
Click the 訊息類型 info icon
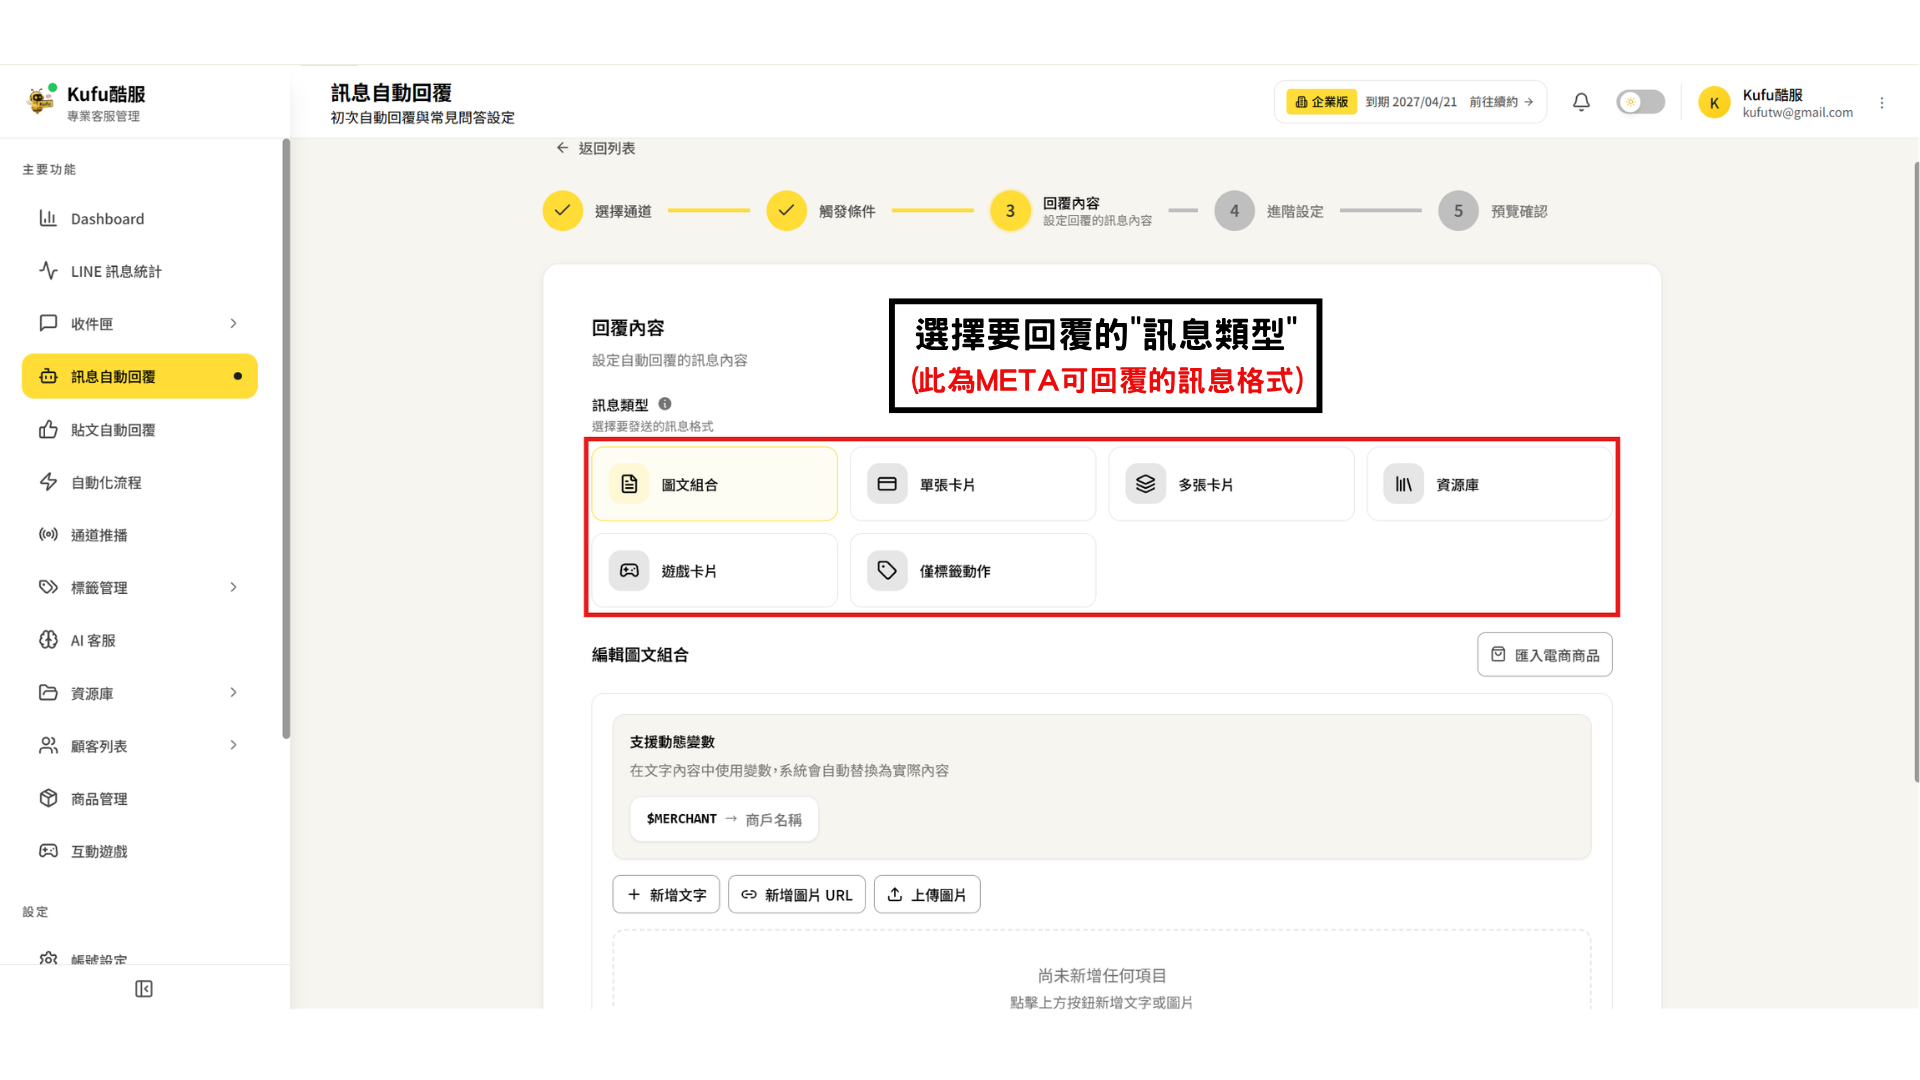[x=665, y=404]
